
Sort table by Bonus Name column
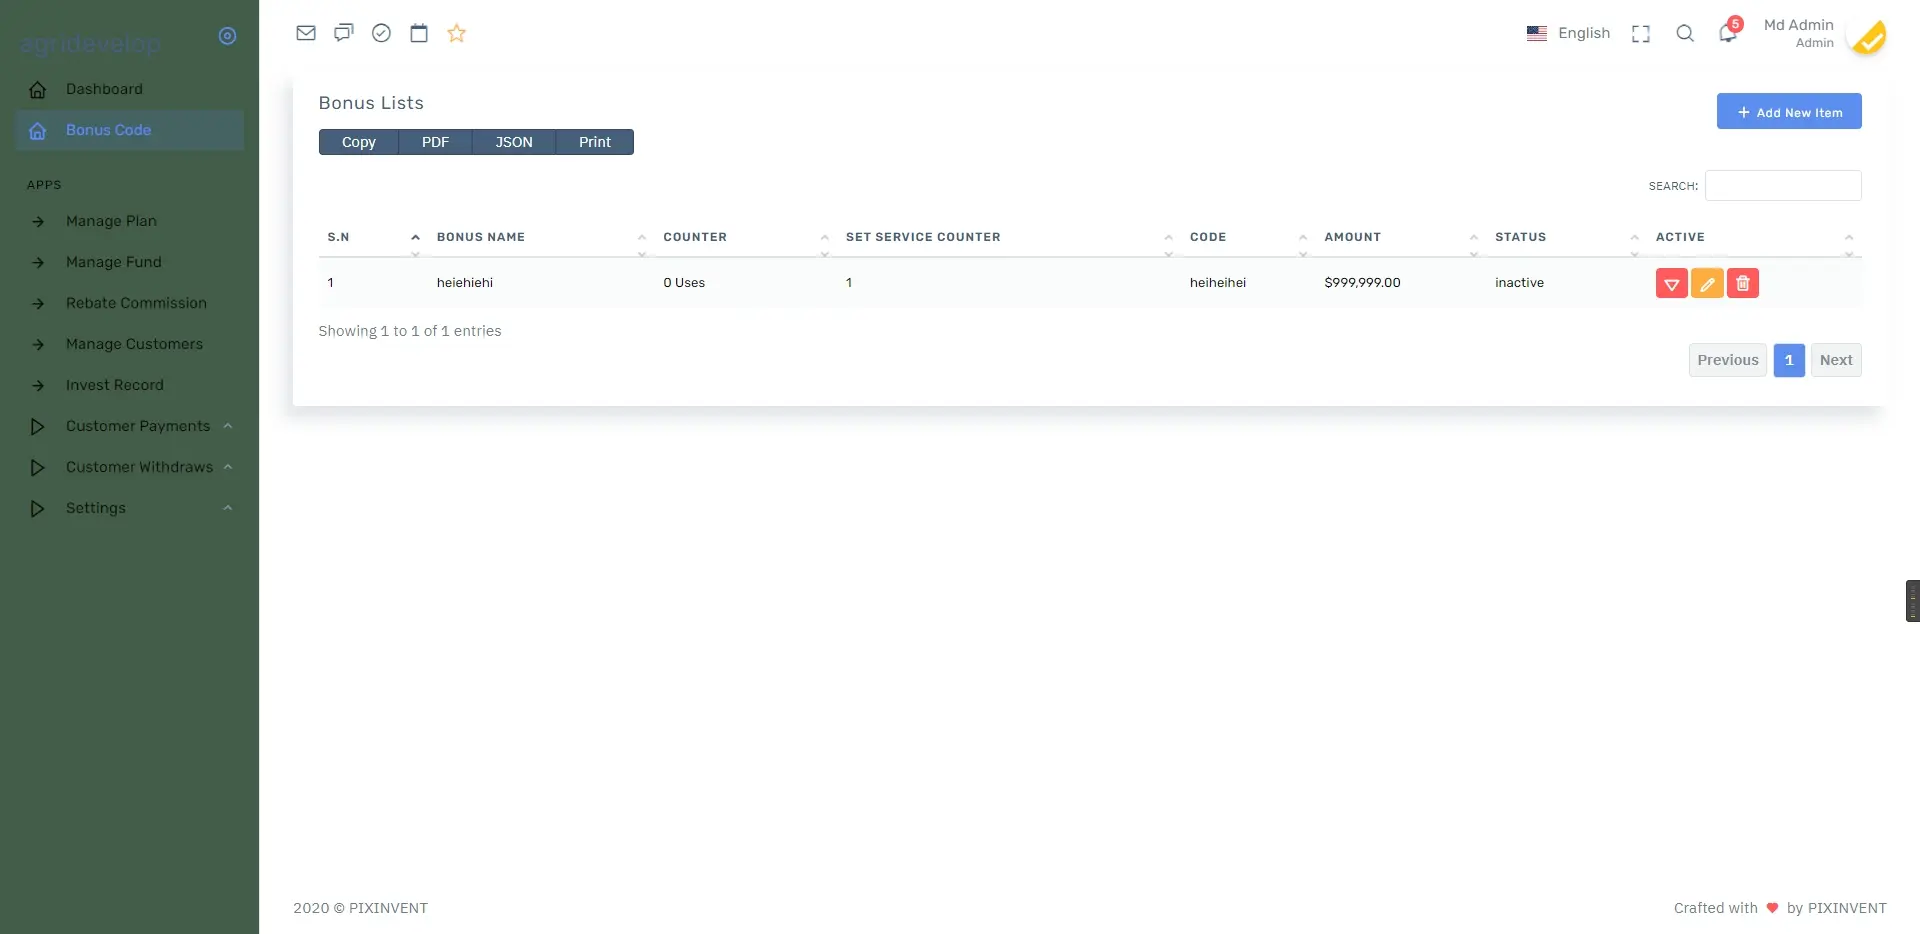point(541,237)
